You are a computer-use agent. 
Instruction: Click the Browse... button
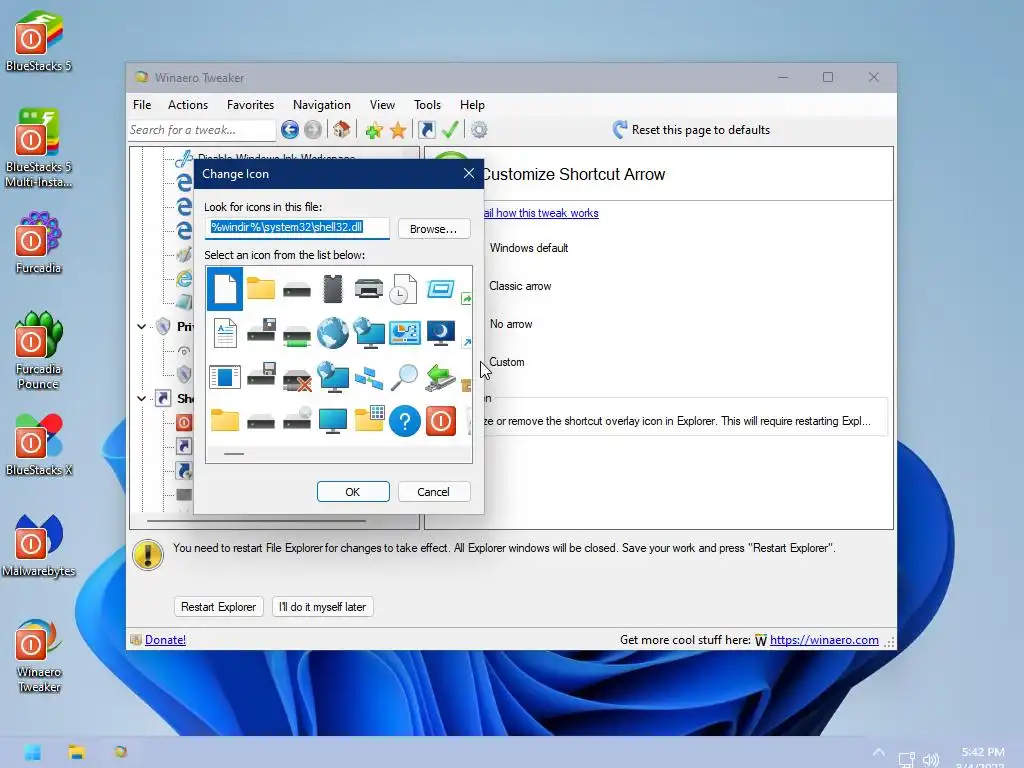434,229
